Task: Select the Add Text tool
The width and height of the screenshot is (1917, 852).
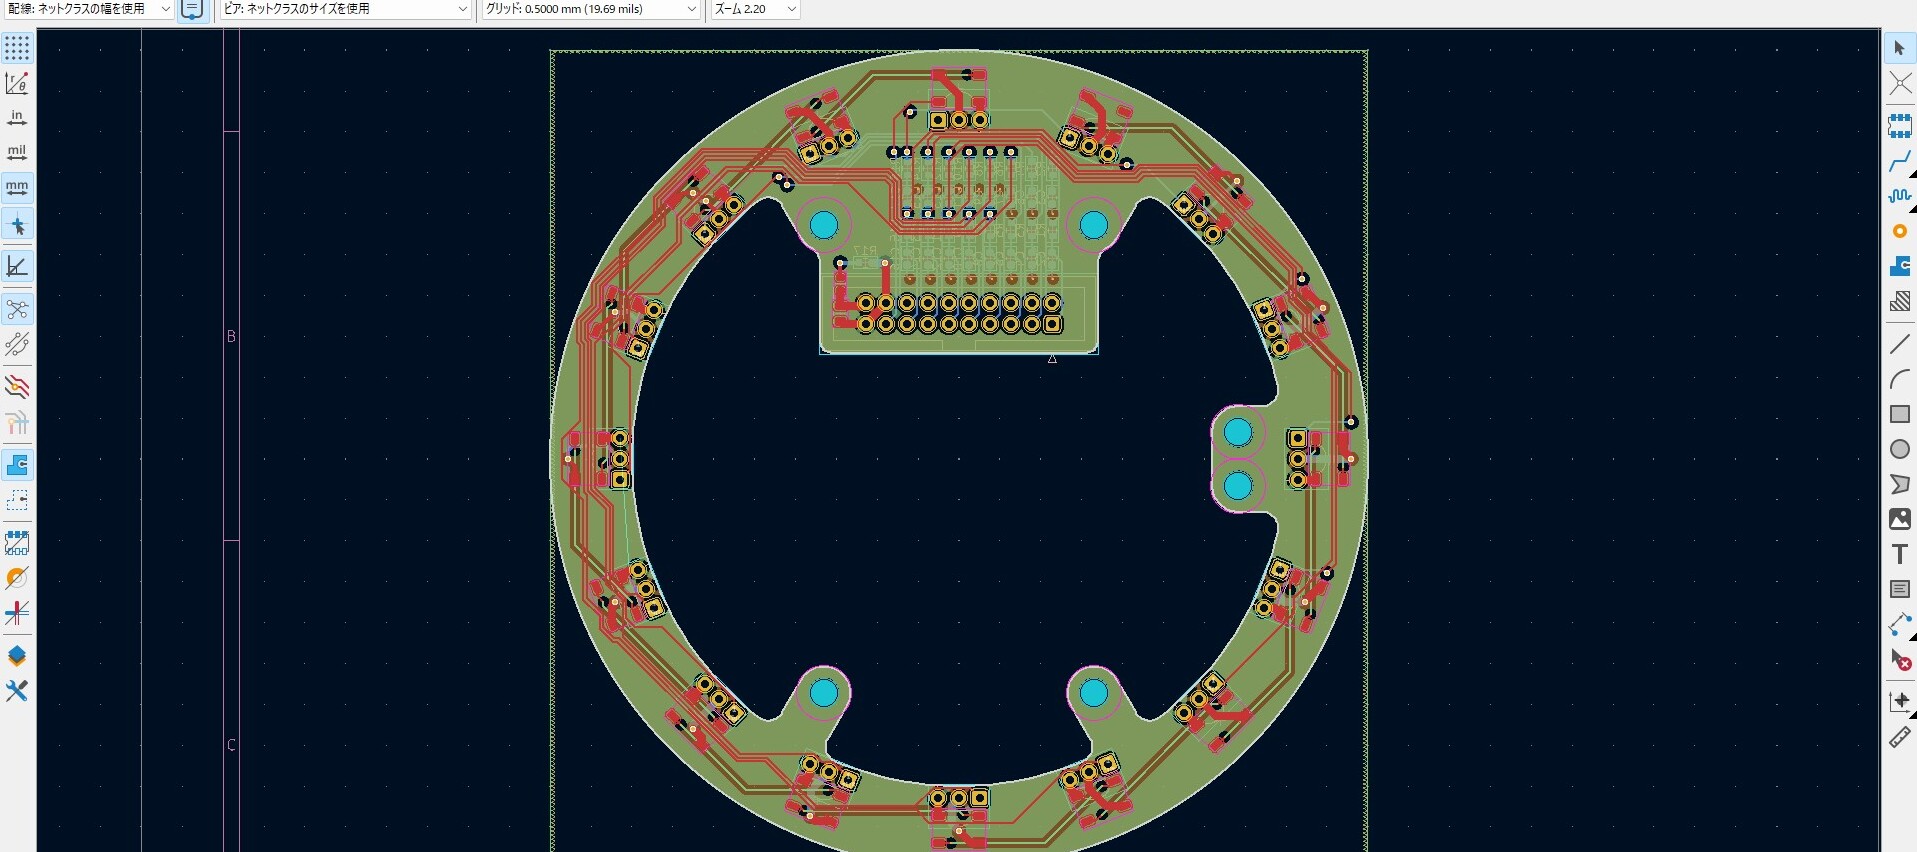Action: 1900,554
